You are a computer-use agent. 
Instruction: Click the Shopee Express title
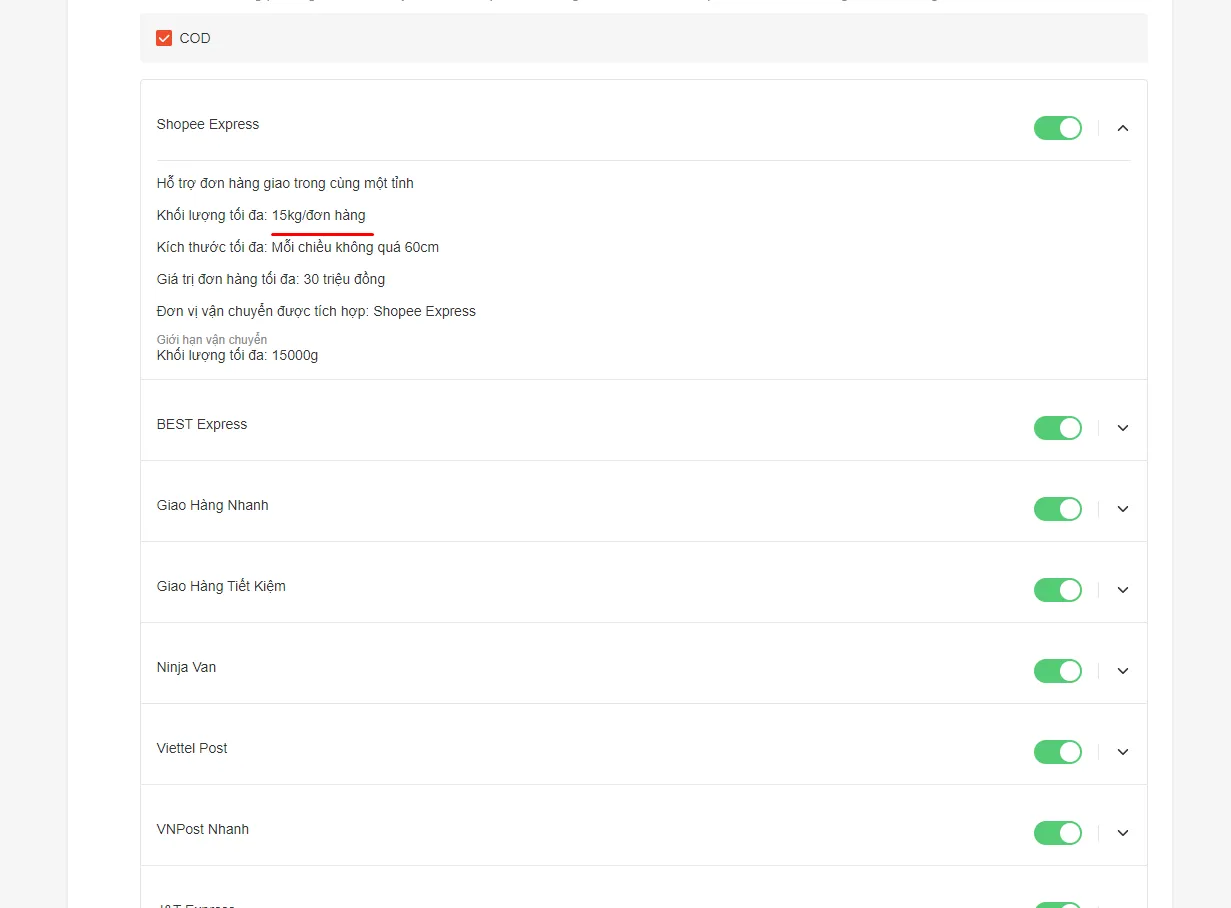click(x=208, y=124)
